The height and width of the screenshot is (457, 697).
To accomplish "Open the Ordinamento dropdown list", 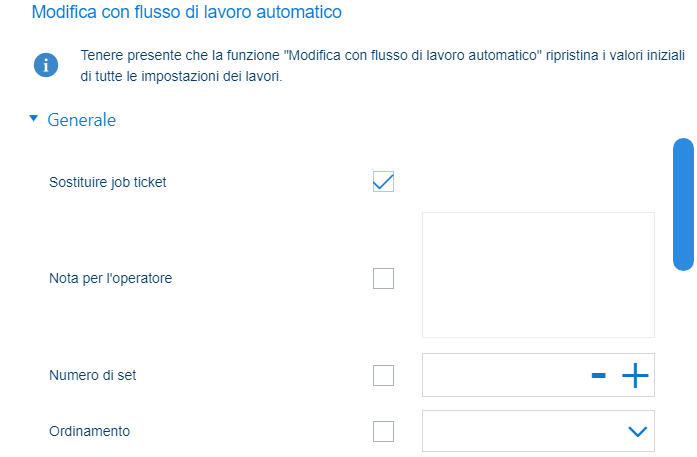I will (538, 431).
